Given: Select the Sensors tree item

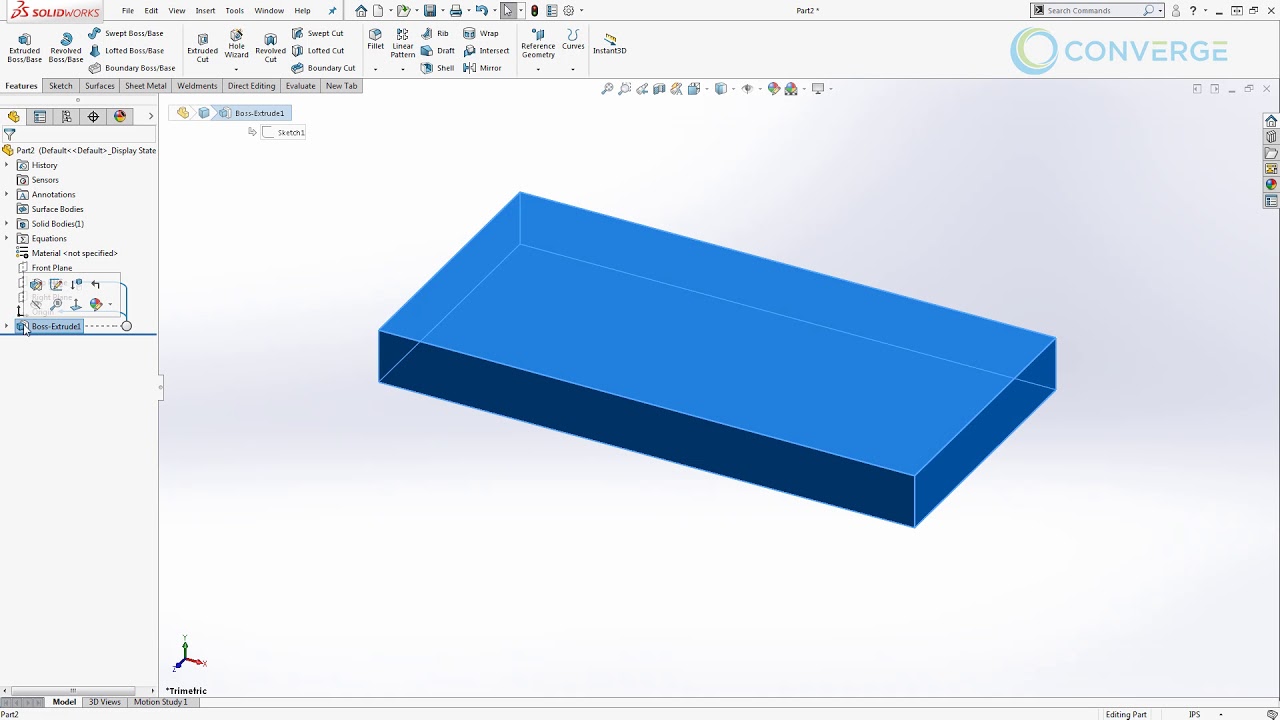Looking at the screenshot, I should click(38, 180).
